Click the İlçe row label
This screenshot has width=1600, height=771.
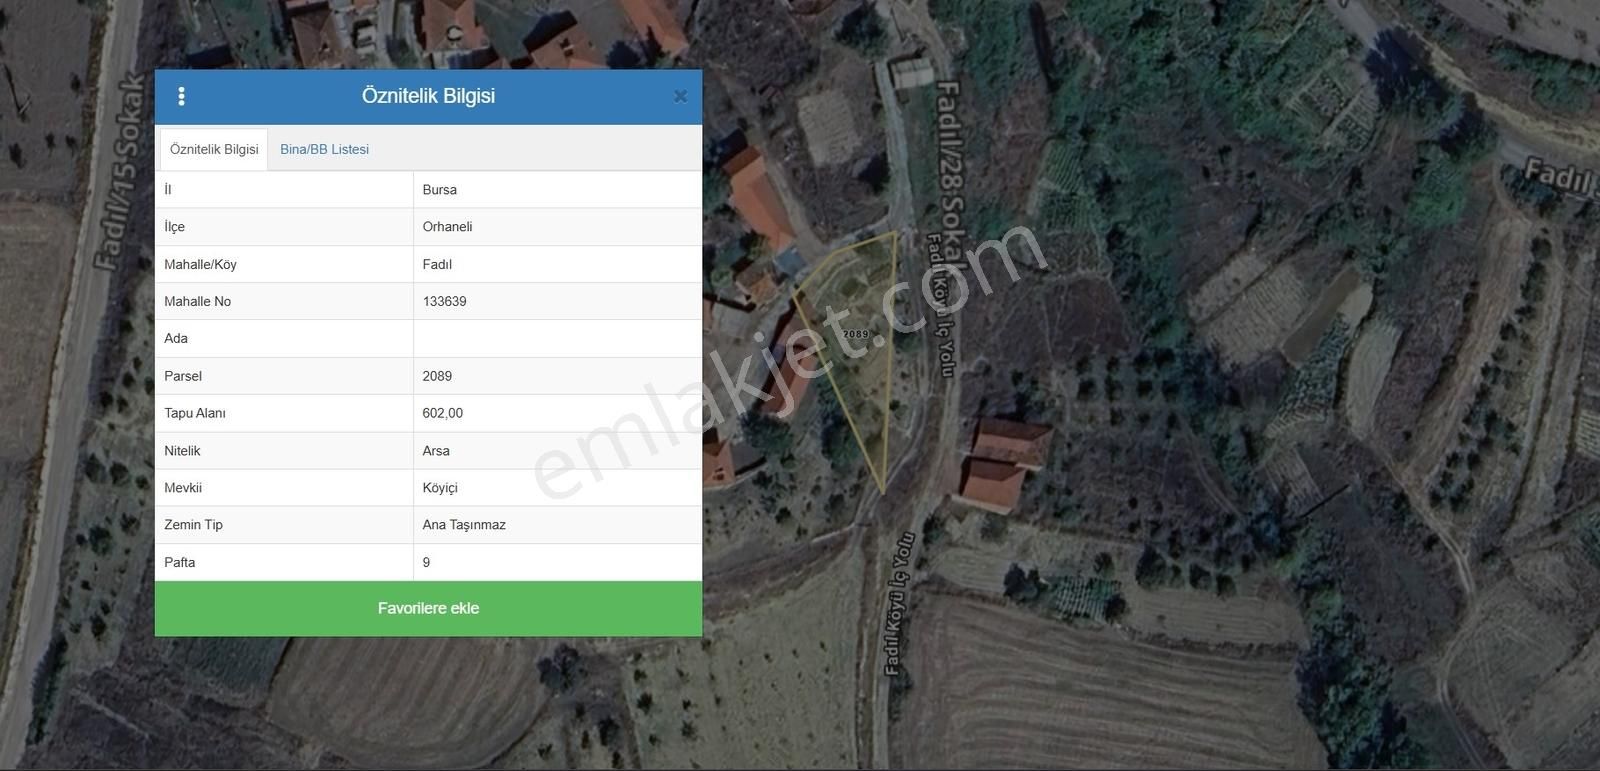(x=174, y=227)
